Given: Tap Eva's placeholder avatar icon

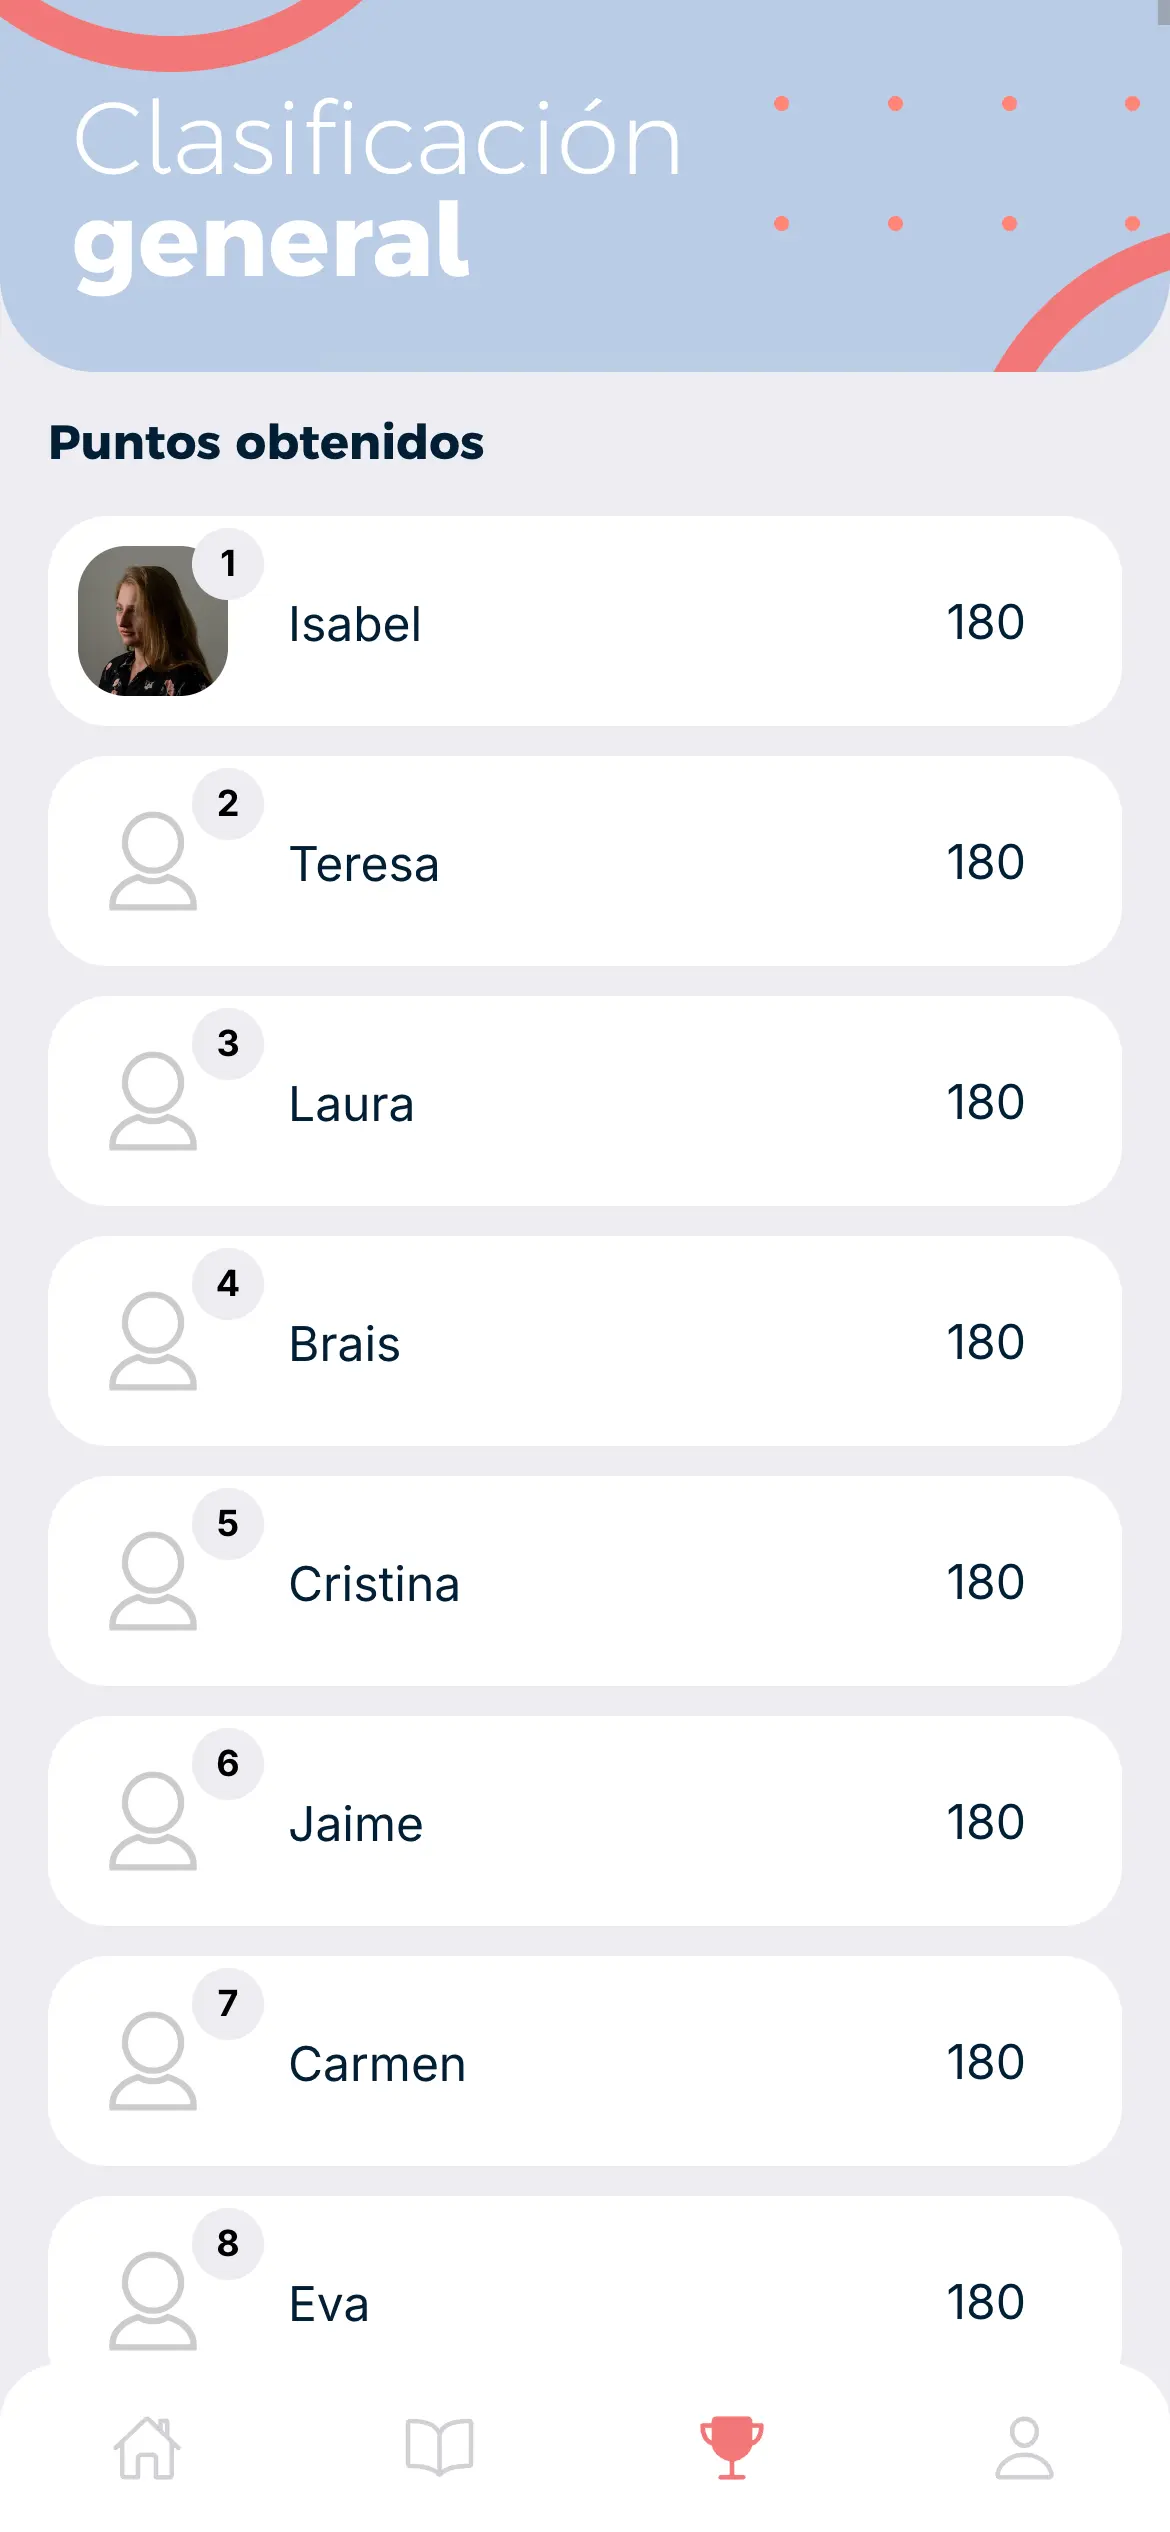Looking at the screenshot, I should tap(153, 2301).
